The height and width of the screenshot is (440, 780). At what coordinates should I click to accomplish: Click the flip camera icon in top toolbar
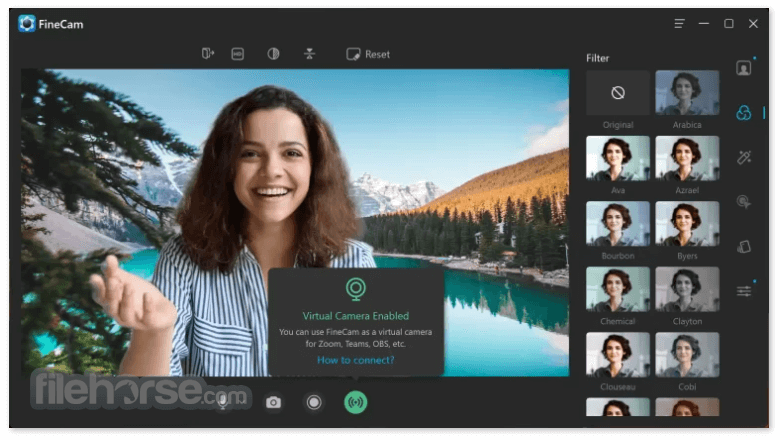(x=208, y=54)
